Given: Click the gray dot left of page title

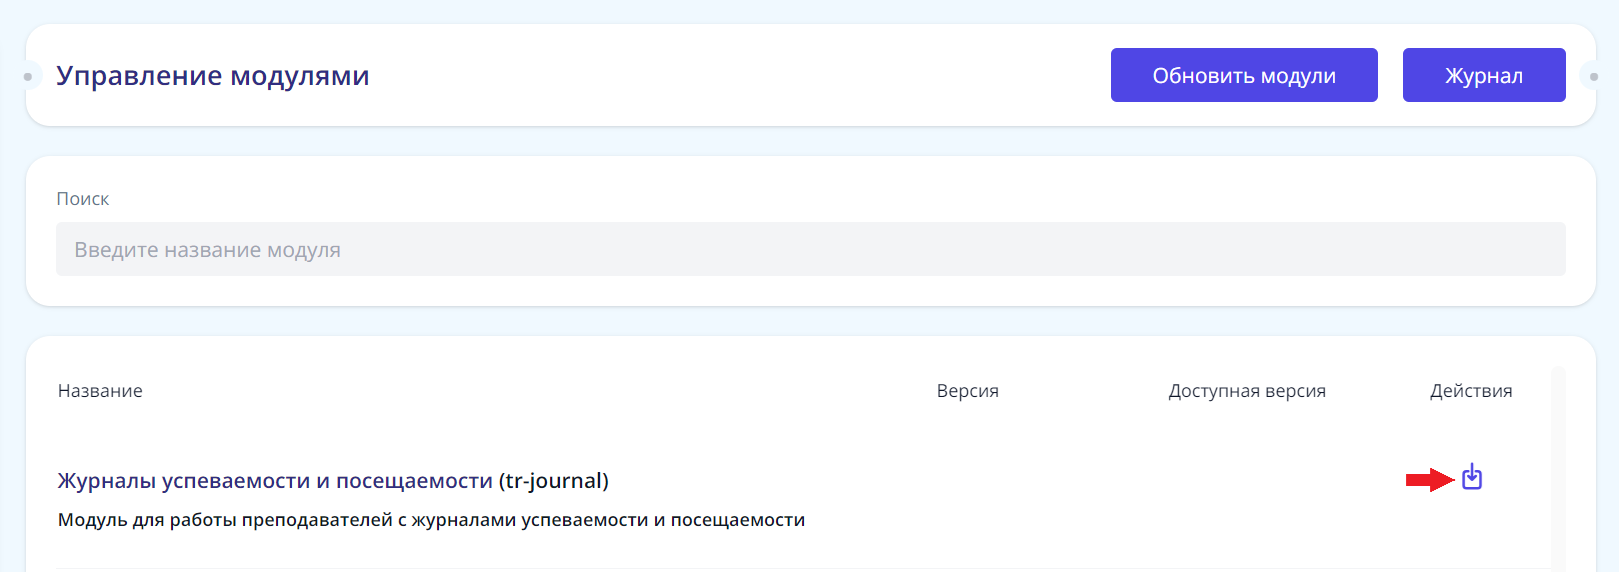Looking at the screenshot, I should (28, 76).
